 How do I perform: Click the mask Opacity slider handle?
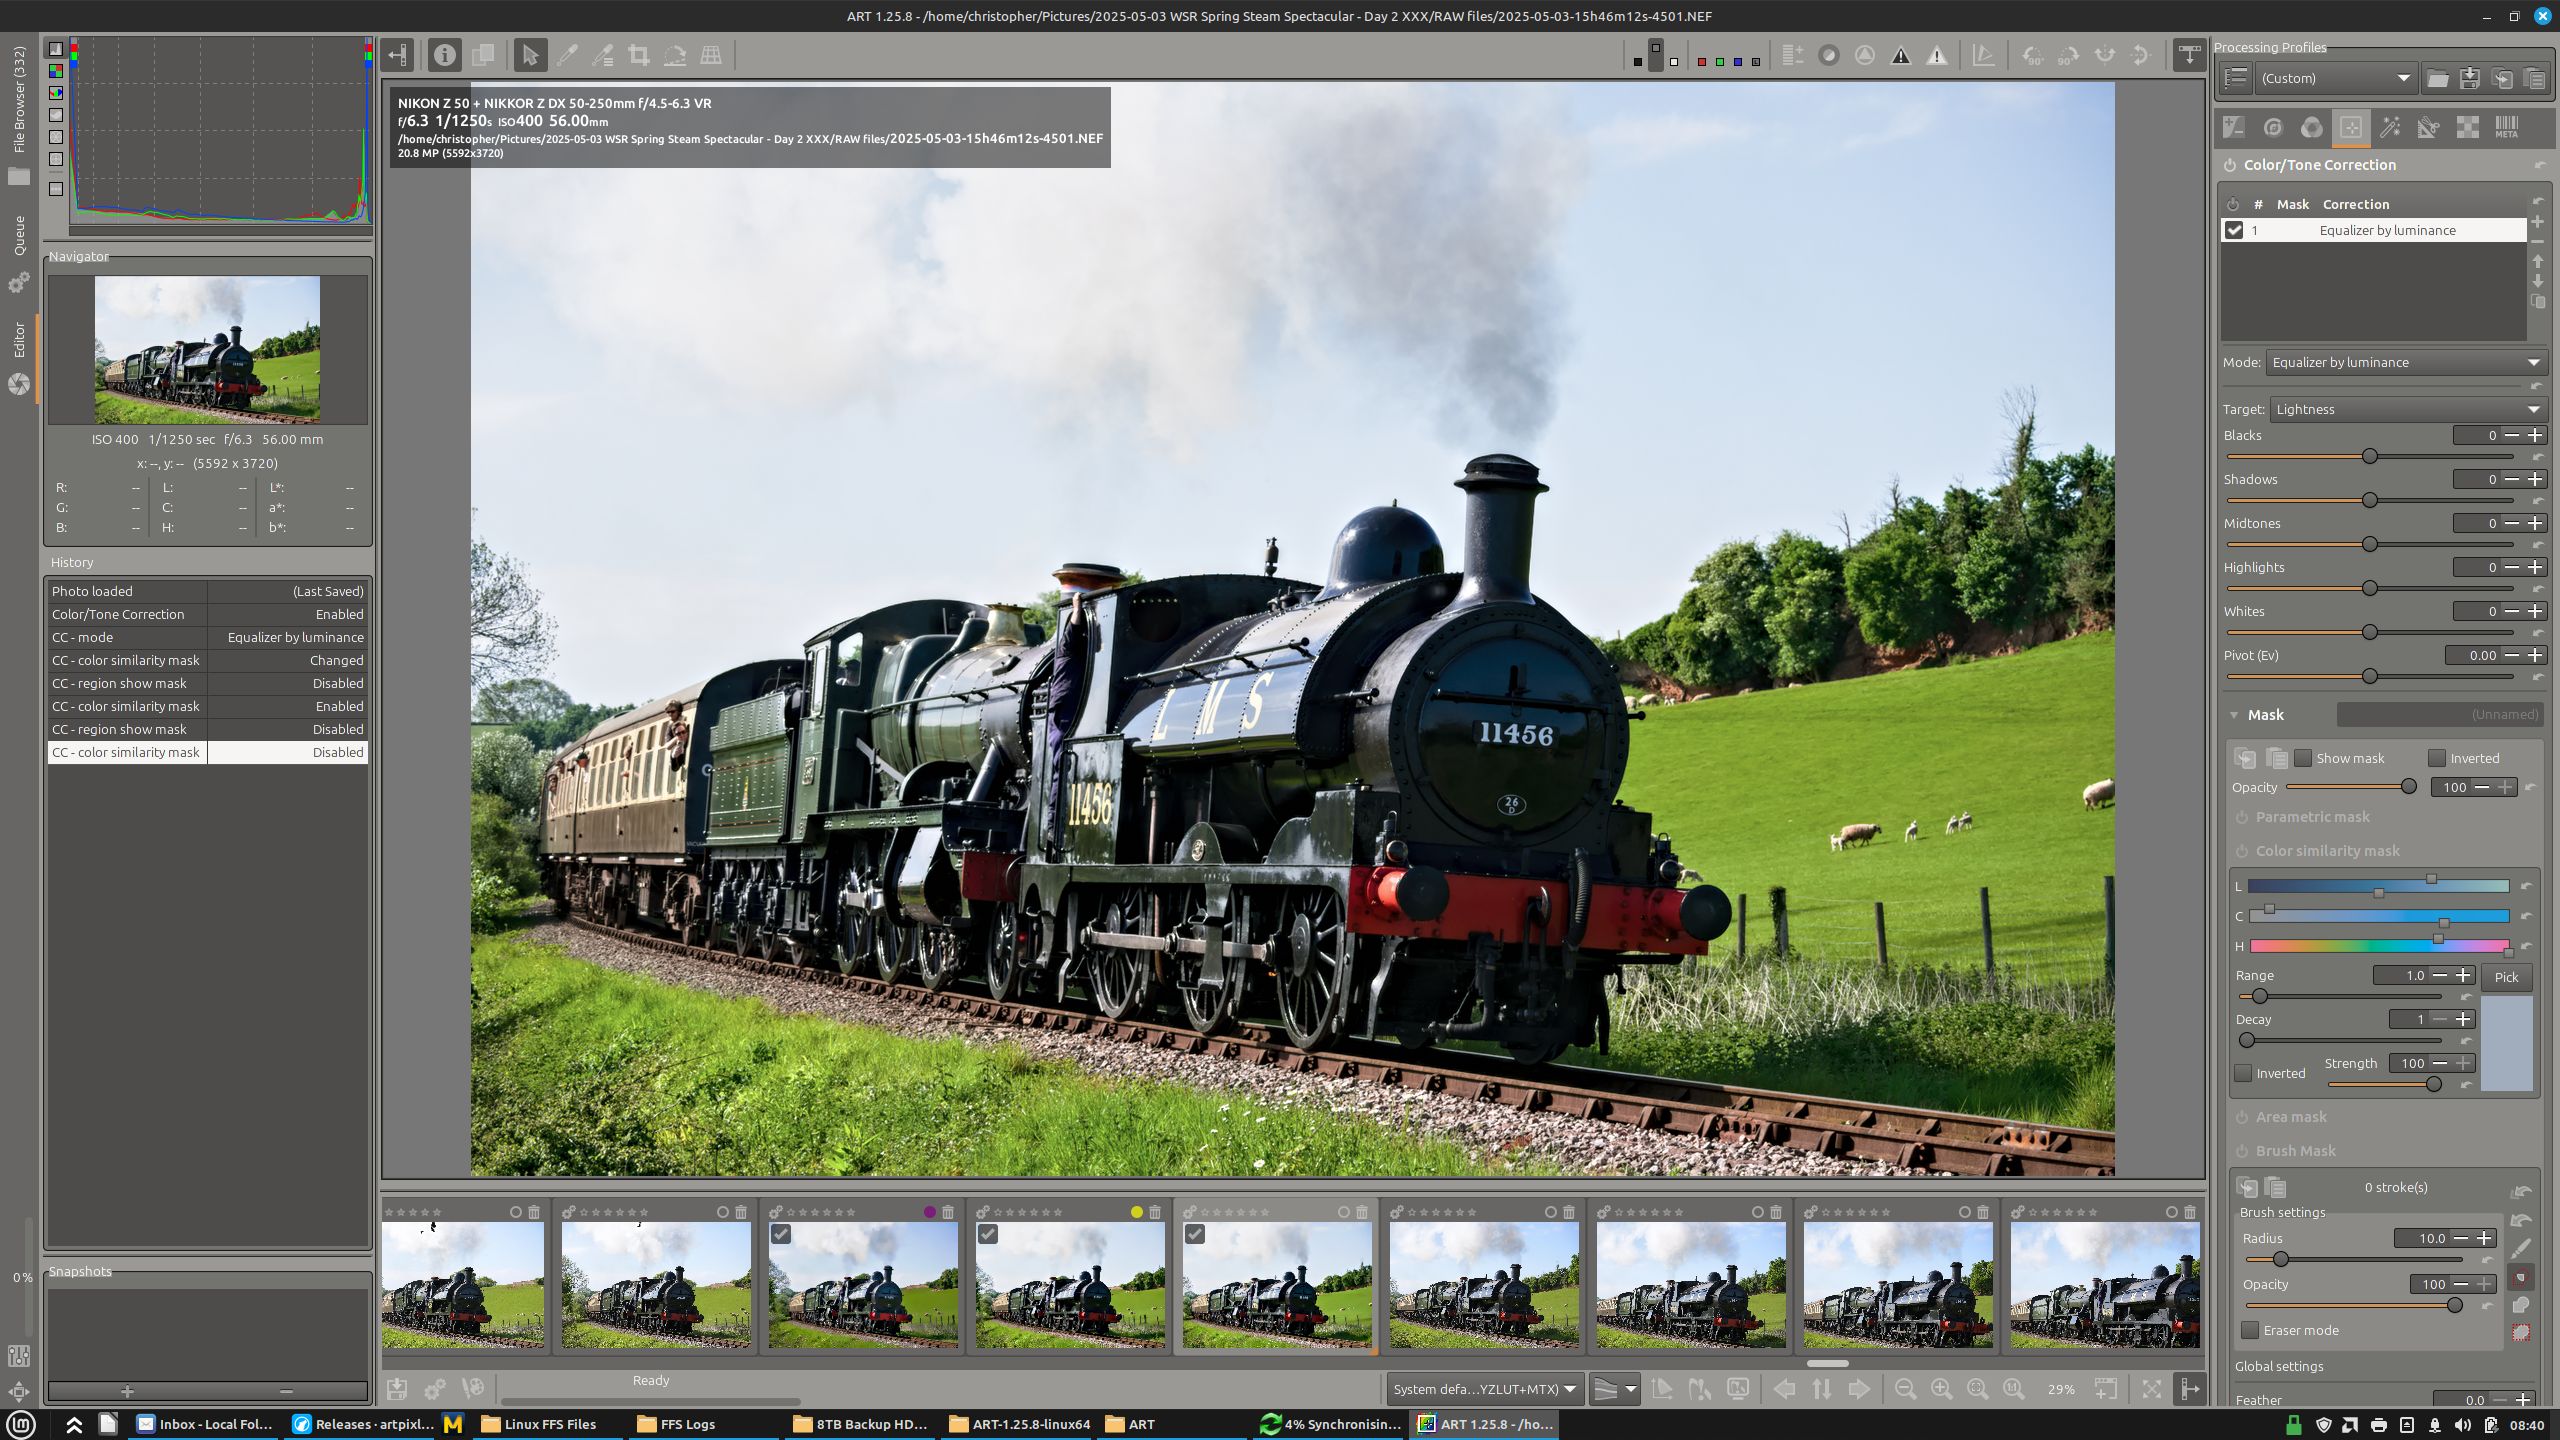2409,787
